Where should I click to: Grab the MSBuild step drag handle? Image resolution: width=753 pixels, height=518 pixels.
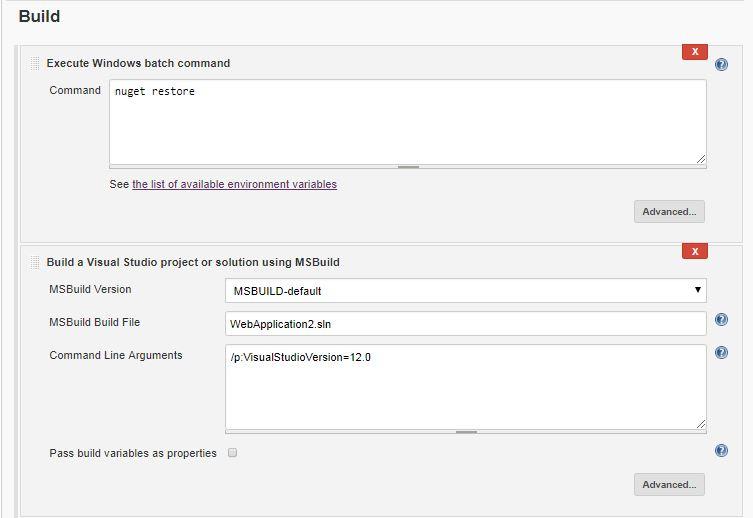coord(35,262)
